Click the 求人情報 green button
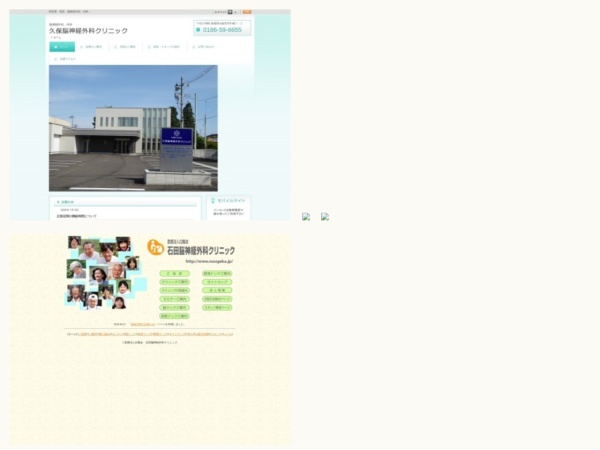 [x=217, y=290]
